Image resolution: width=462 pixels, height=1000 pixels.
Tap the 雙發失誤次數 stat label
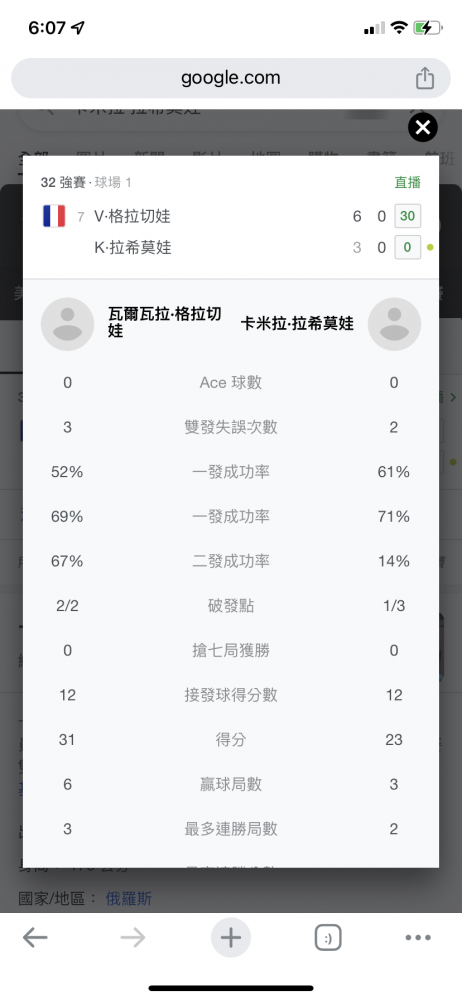(x=231, y=427)
